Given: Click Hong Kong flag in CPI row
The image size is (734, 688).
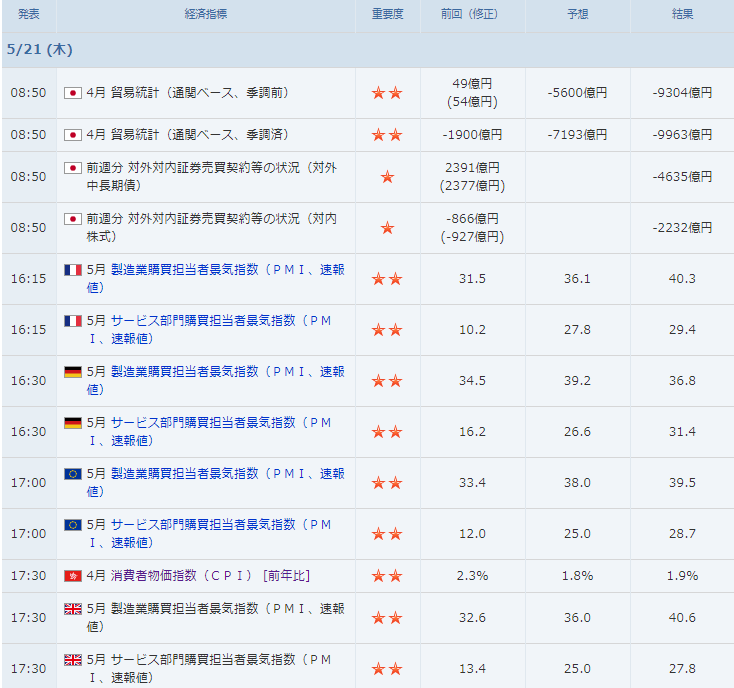Looking at the screenshot, I should (73, 576).
